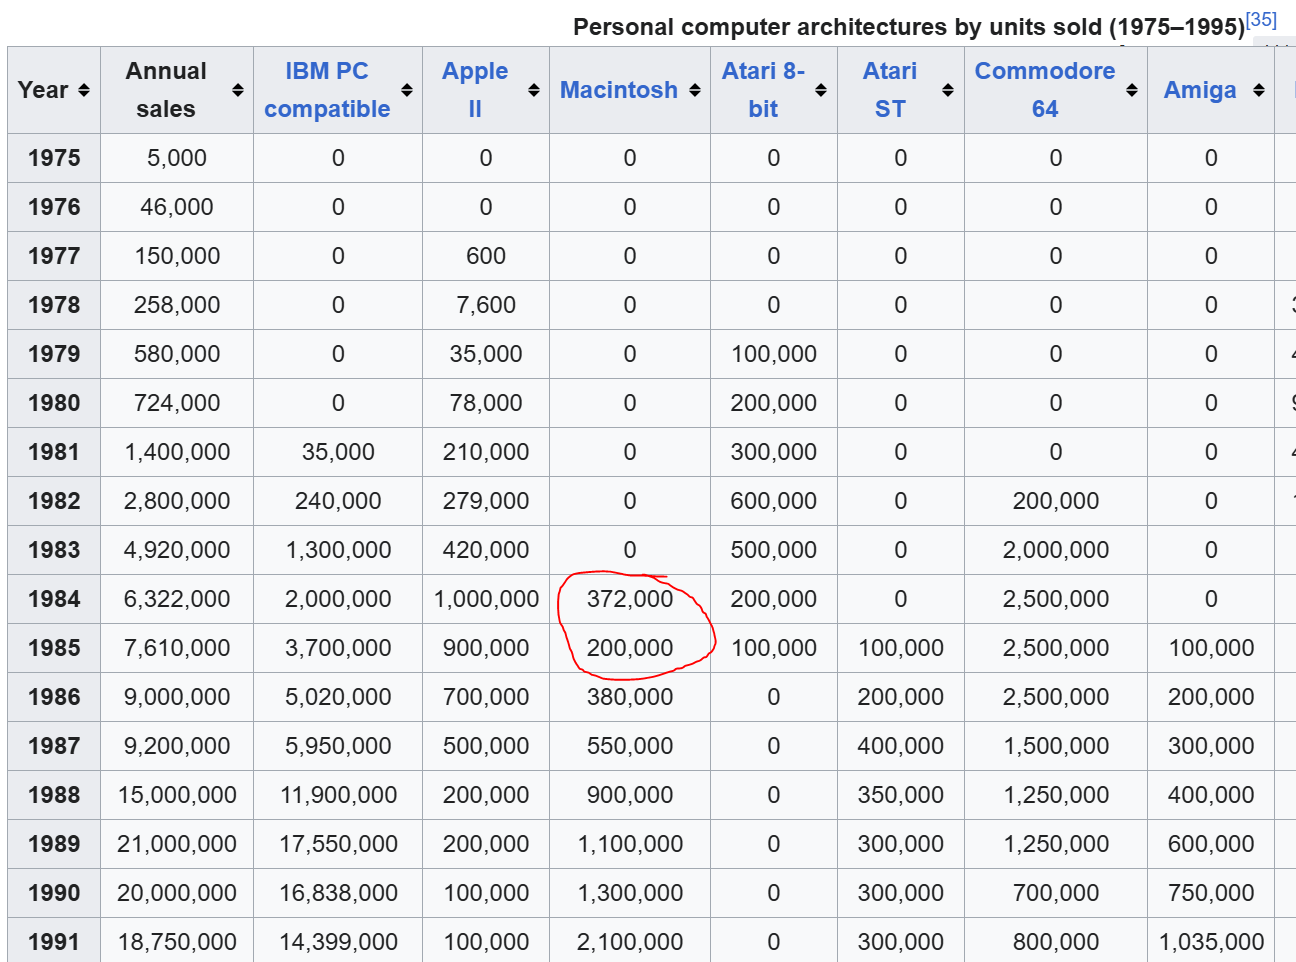Screen dimensions: 1296x962
Task: Click Amiga value 750,000
Action: tap(1211, 893)
